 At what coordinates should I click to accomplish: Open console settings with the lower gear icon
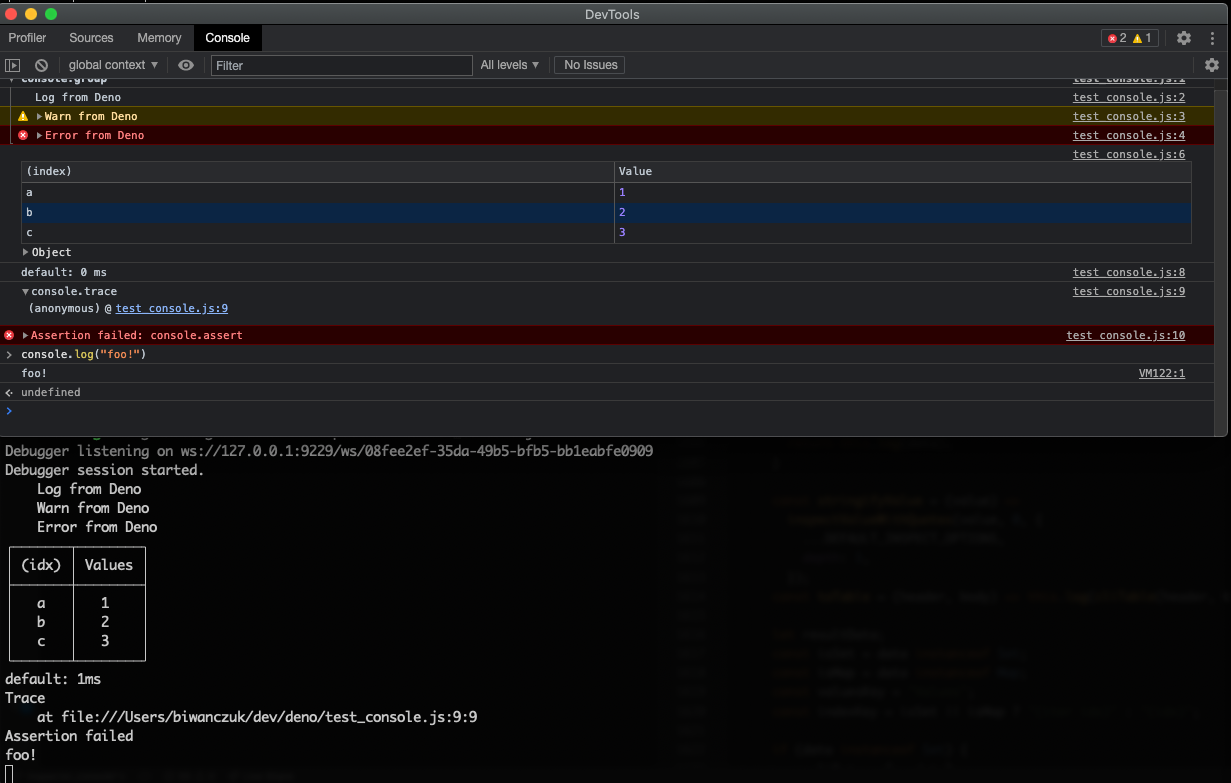point(1211,65)
